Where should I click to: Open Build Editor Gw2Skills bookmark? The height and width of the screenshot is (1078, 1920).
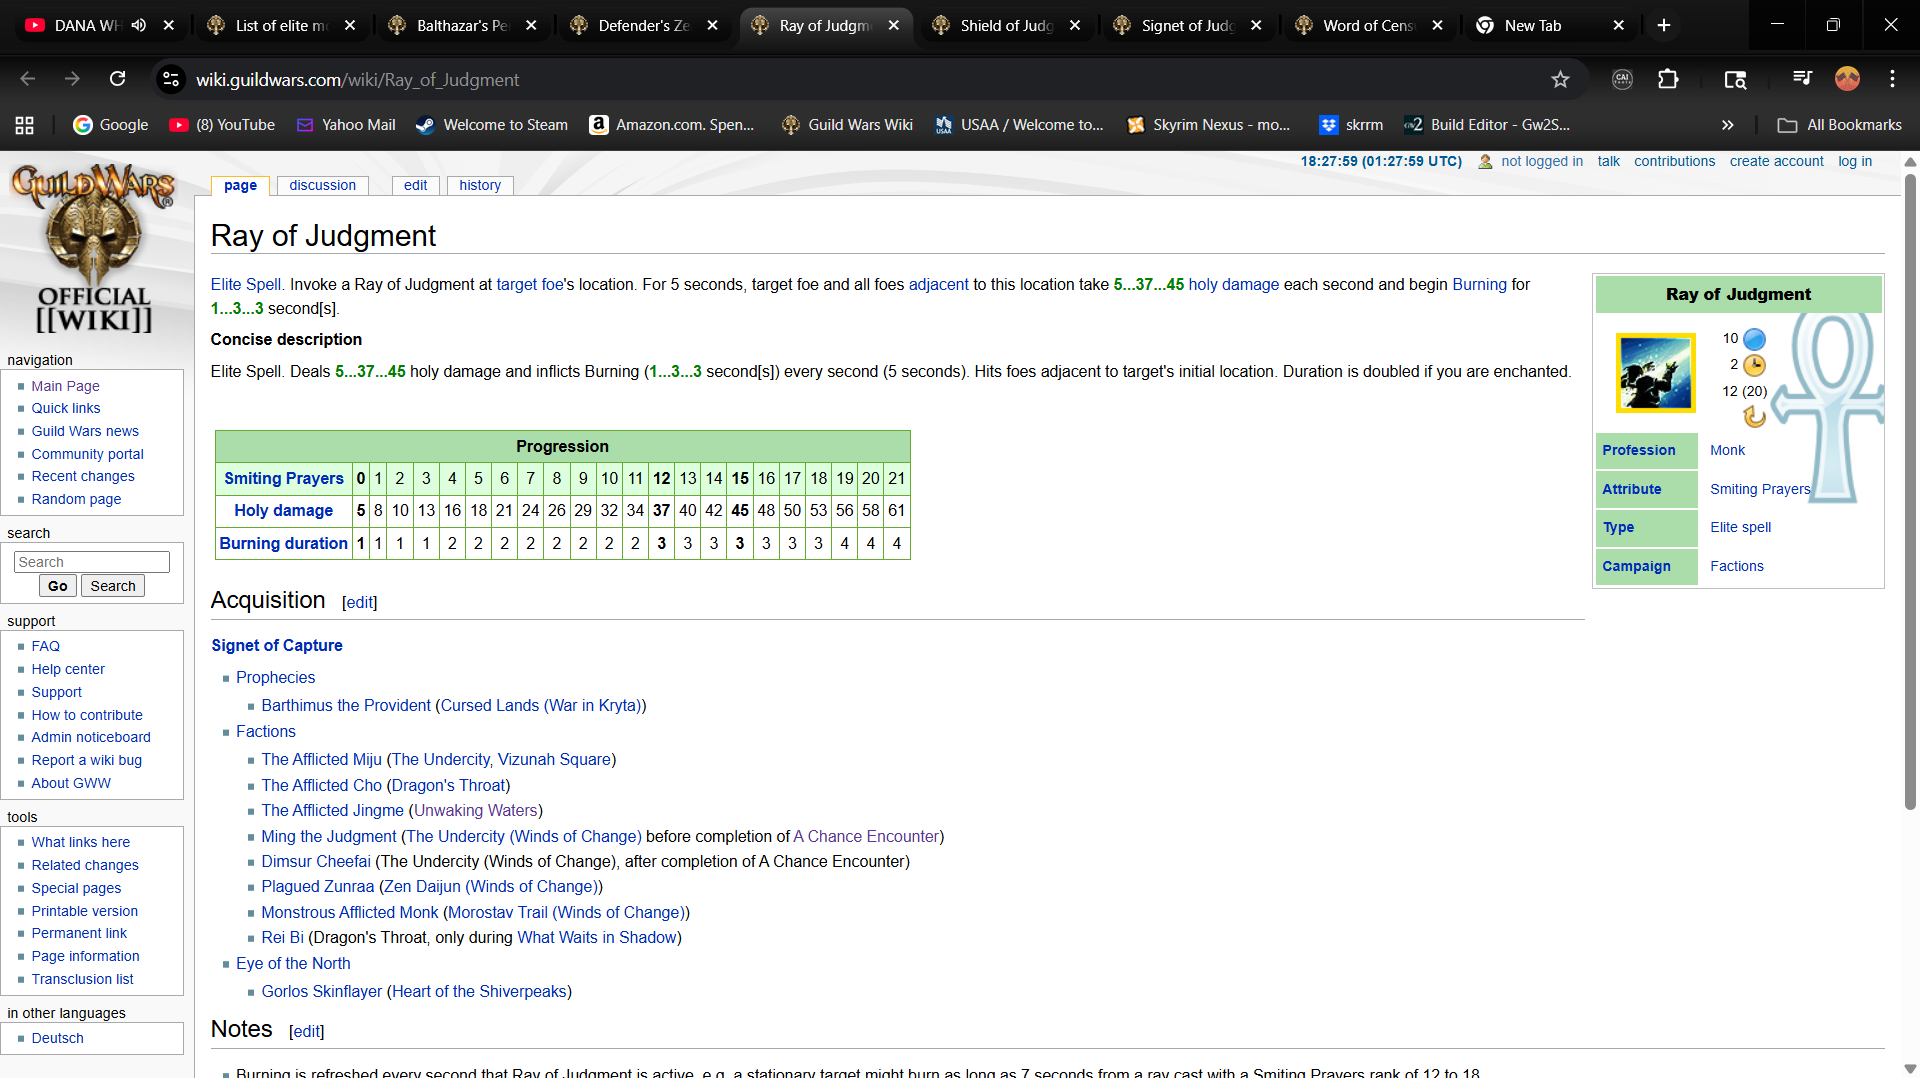[x=1487, y=125]
